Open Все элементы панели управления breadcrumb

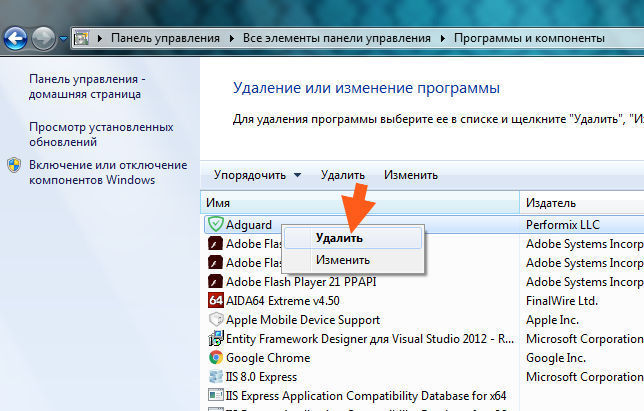coord(337,38)
